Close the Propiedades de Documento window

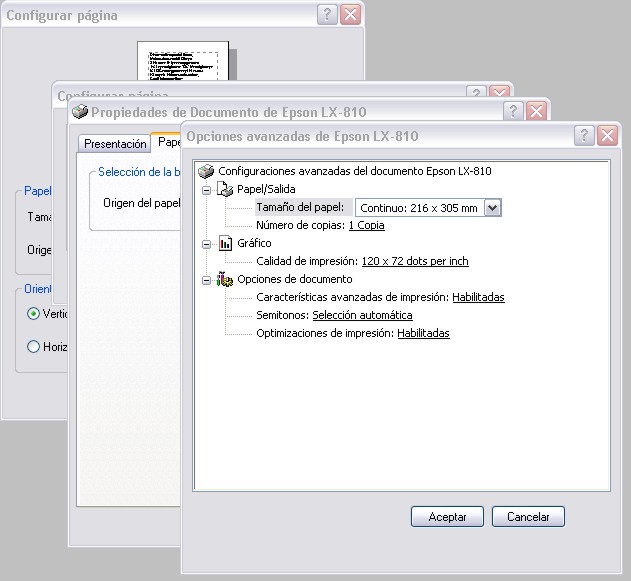pyautogui.click(x=536, y=111)
